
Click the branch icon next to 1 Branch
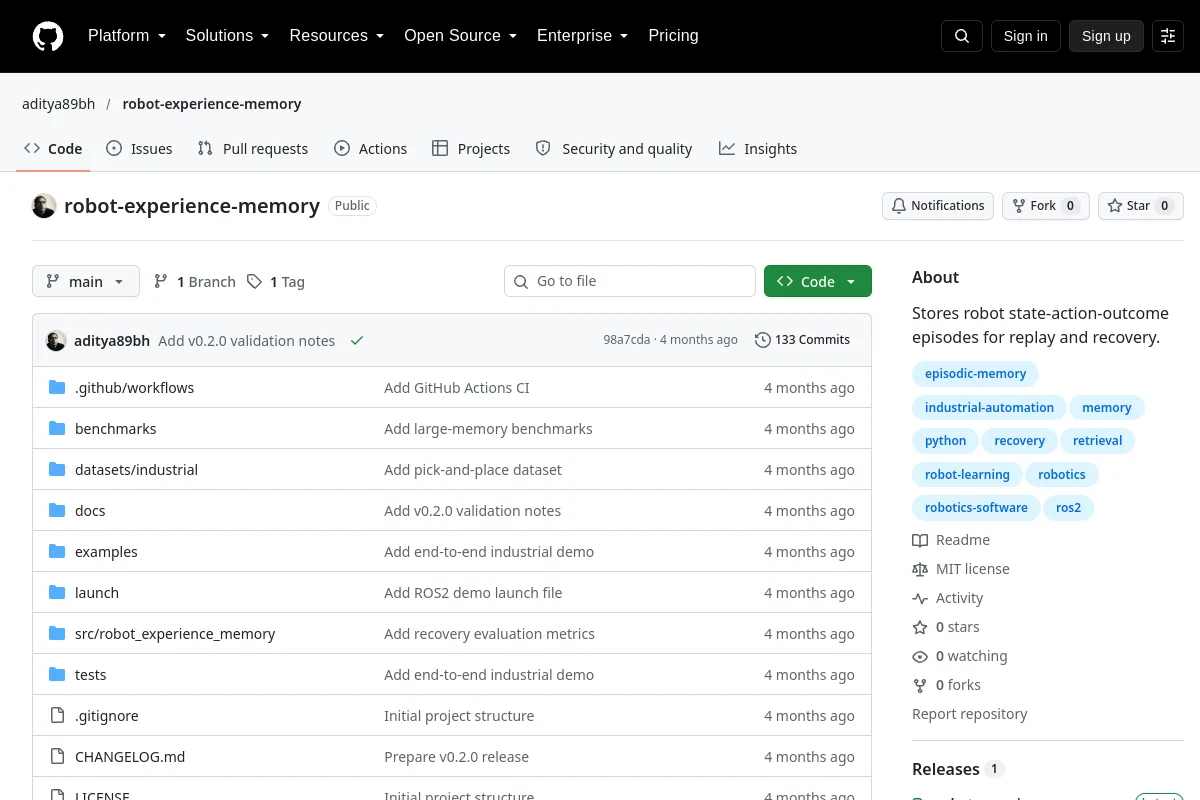tap(161, 282)
